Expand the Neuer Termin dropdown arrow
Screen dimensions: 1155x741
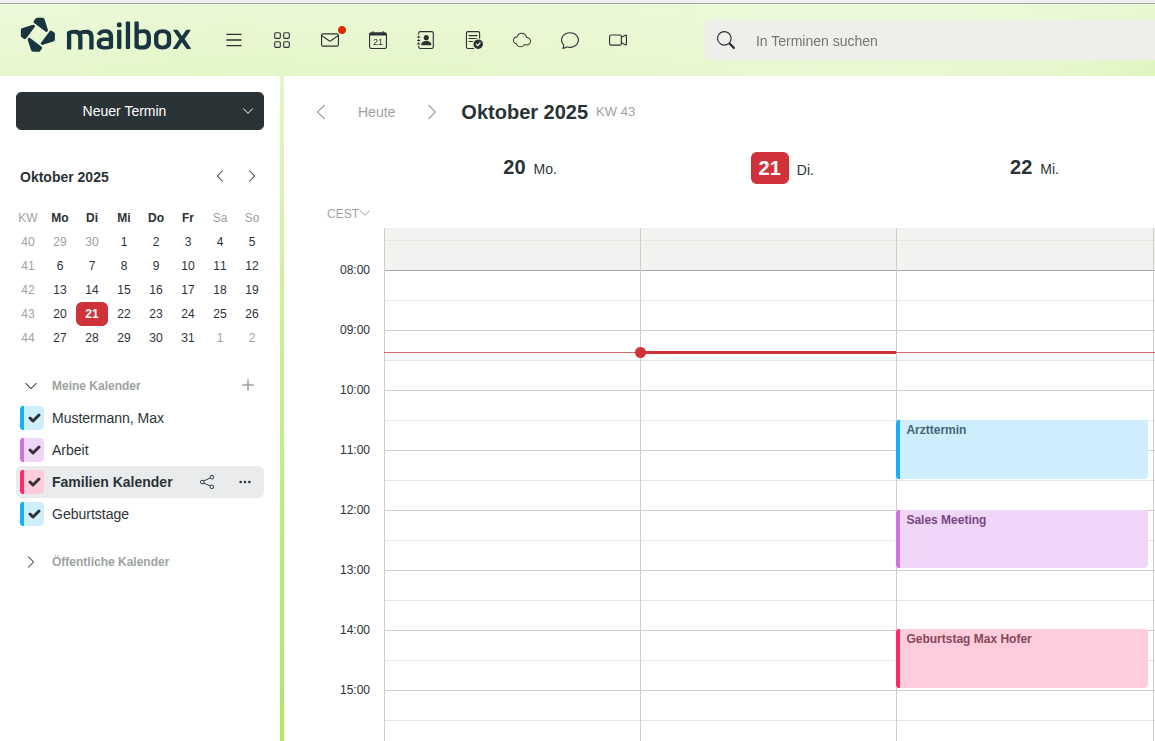pyautogui.click(x=248, y=111)
